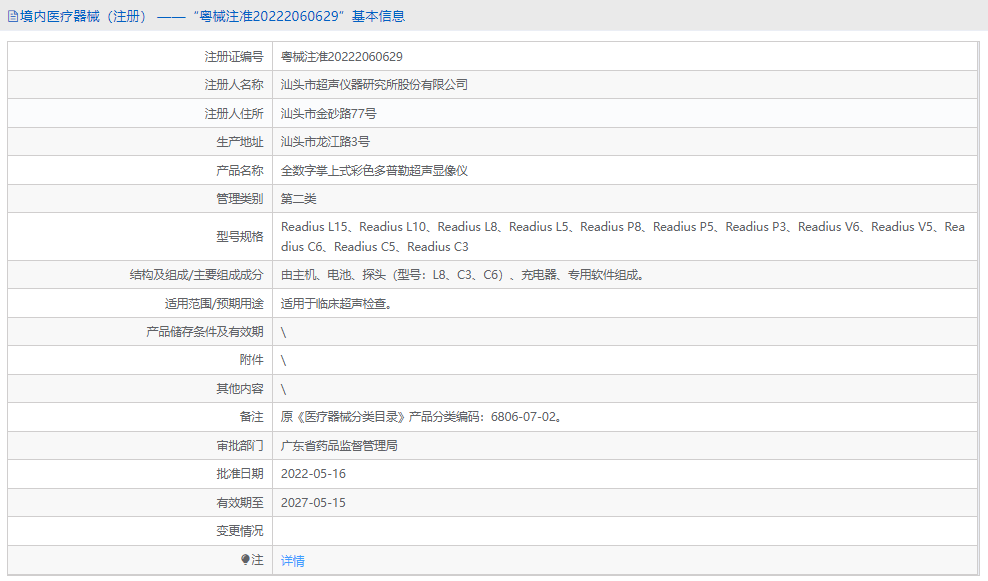Click the label 其他内容
Image resolution: width=988 pixels, height=581 pixels.
[x=240, y=389]
